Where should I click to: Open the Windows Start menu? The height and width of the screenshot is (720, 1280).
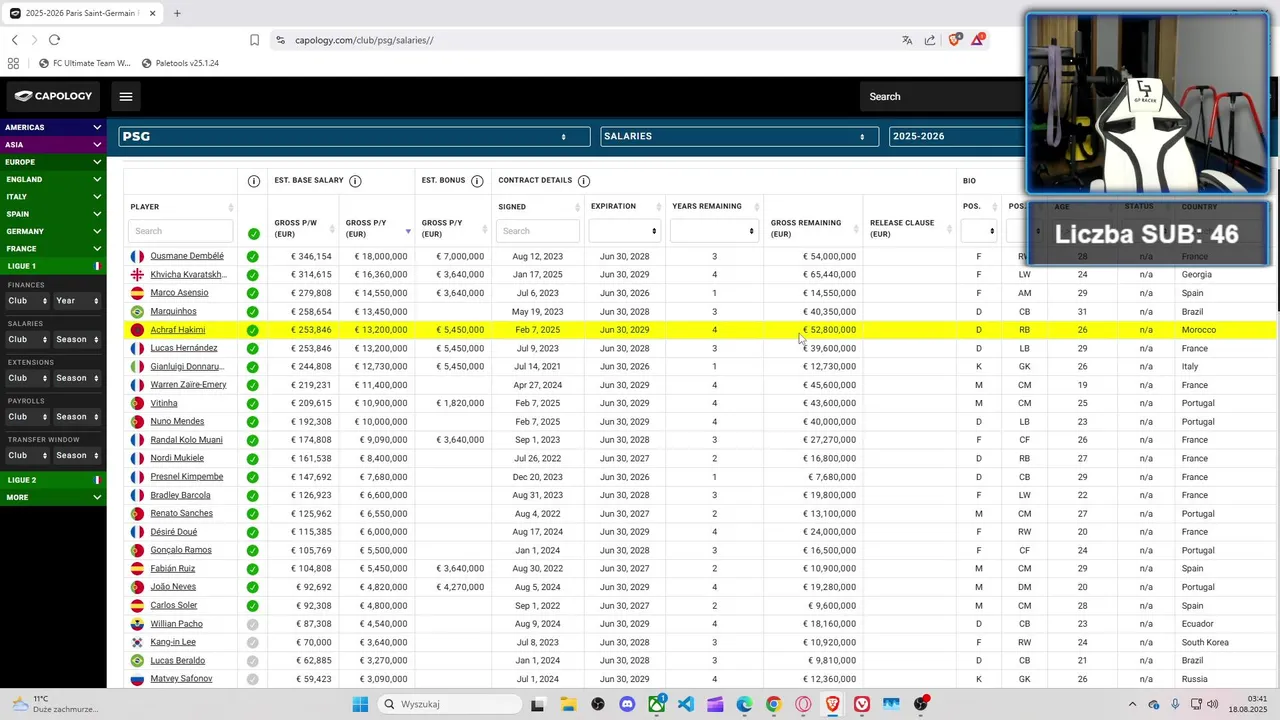(360, 704)
